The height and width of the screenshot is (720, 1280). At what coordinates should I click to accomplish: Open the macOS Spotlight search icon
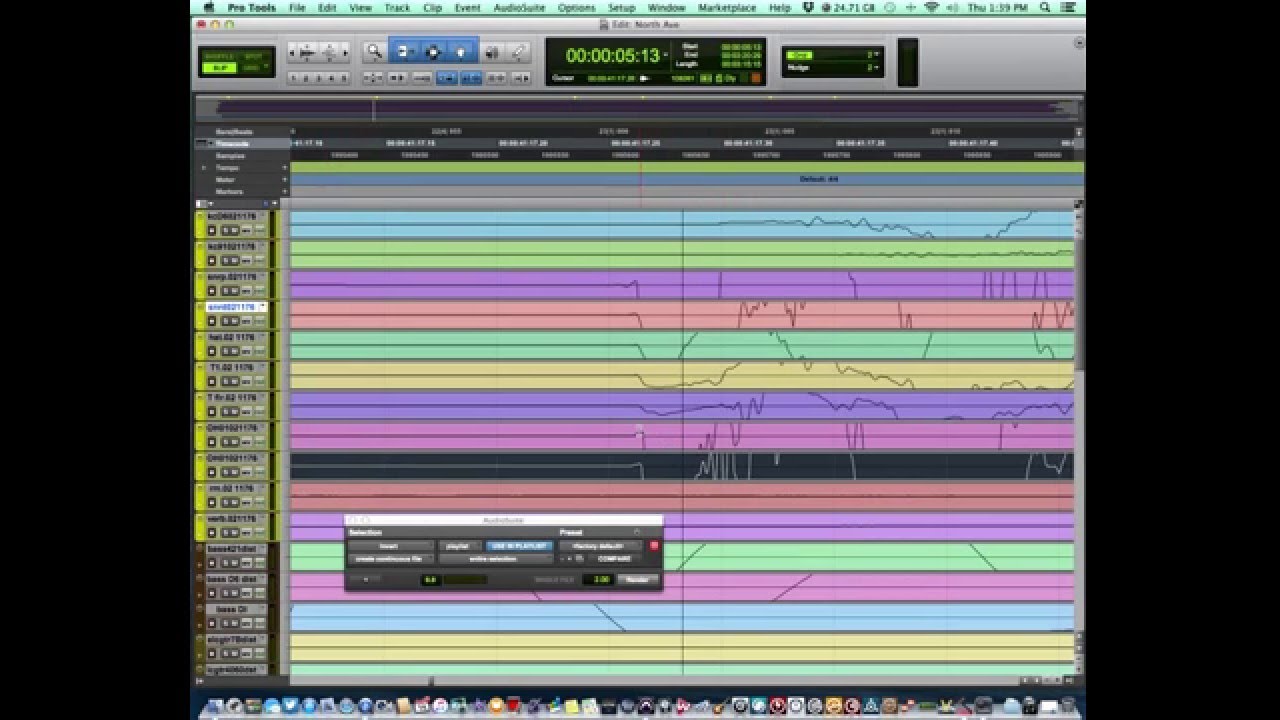[1045, 7]
